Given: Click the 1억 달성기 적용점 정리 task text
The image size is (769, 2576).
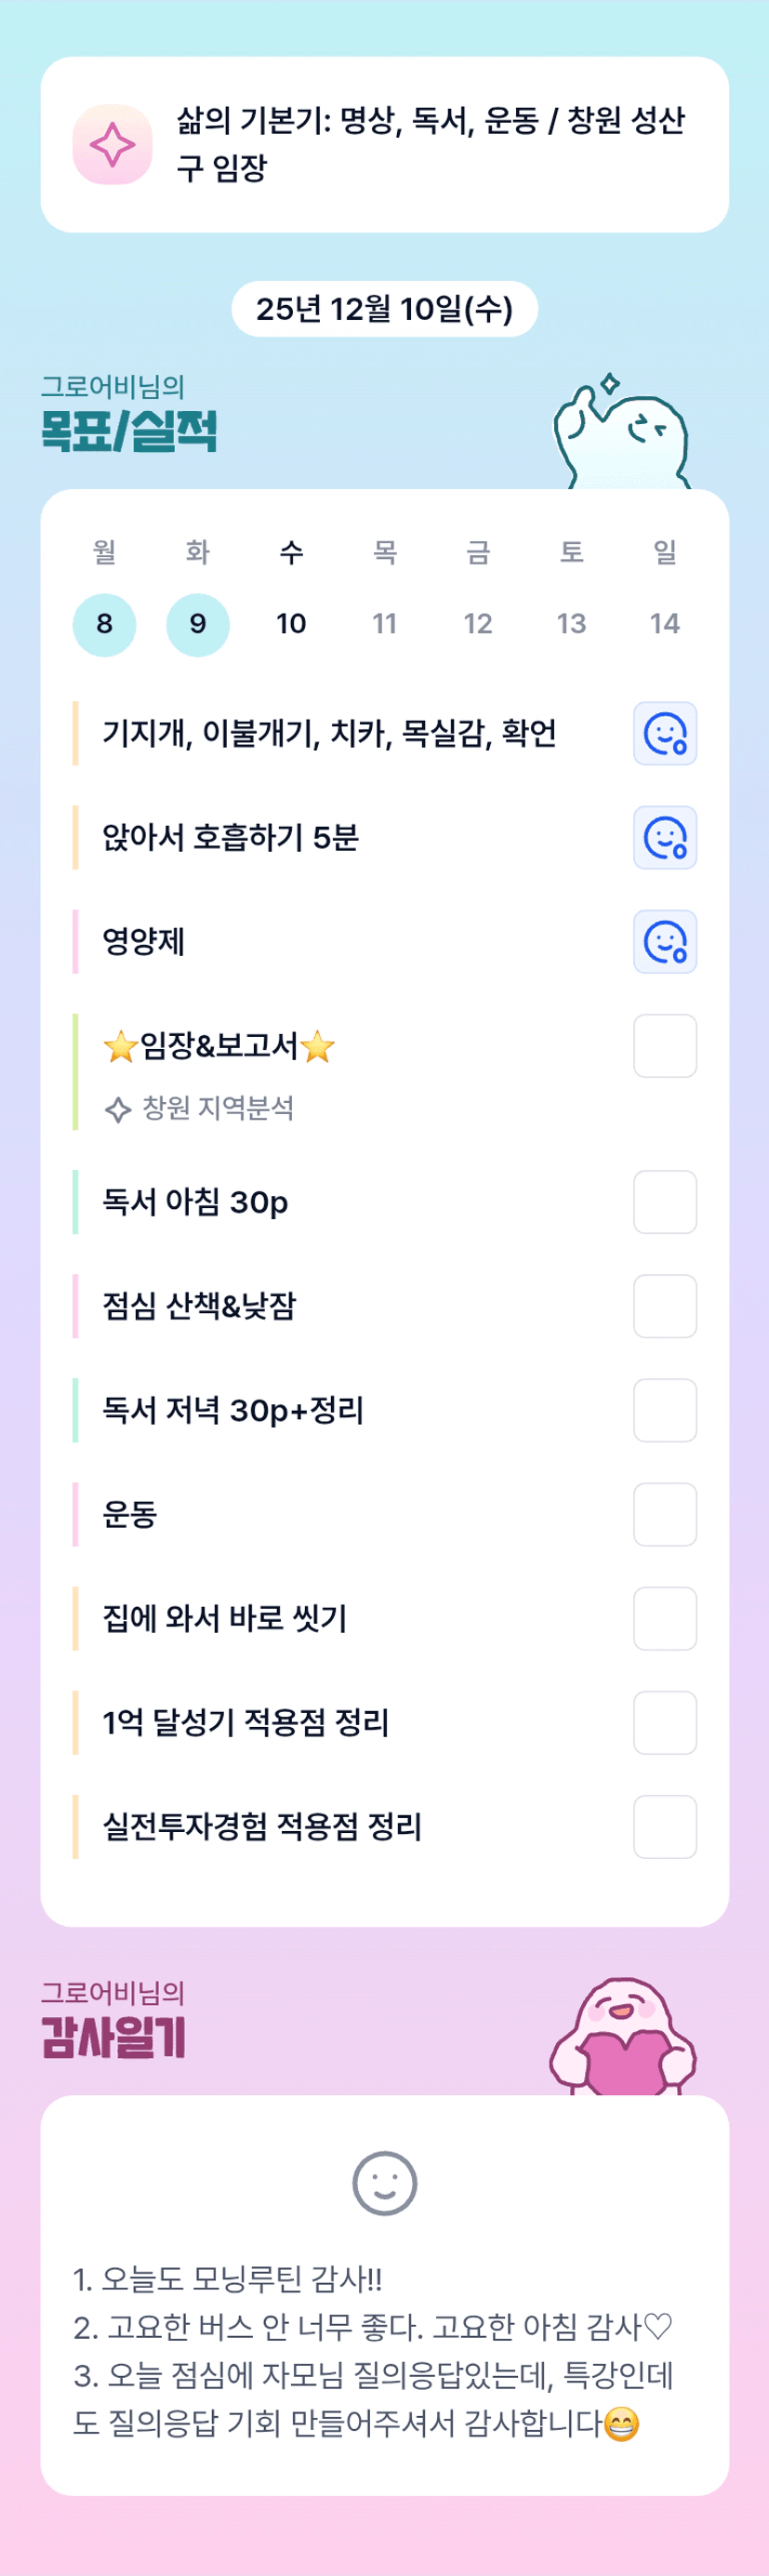Looking at the screenshot, I should [246, 1722].
